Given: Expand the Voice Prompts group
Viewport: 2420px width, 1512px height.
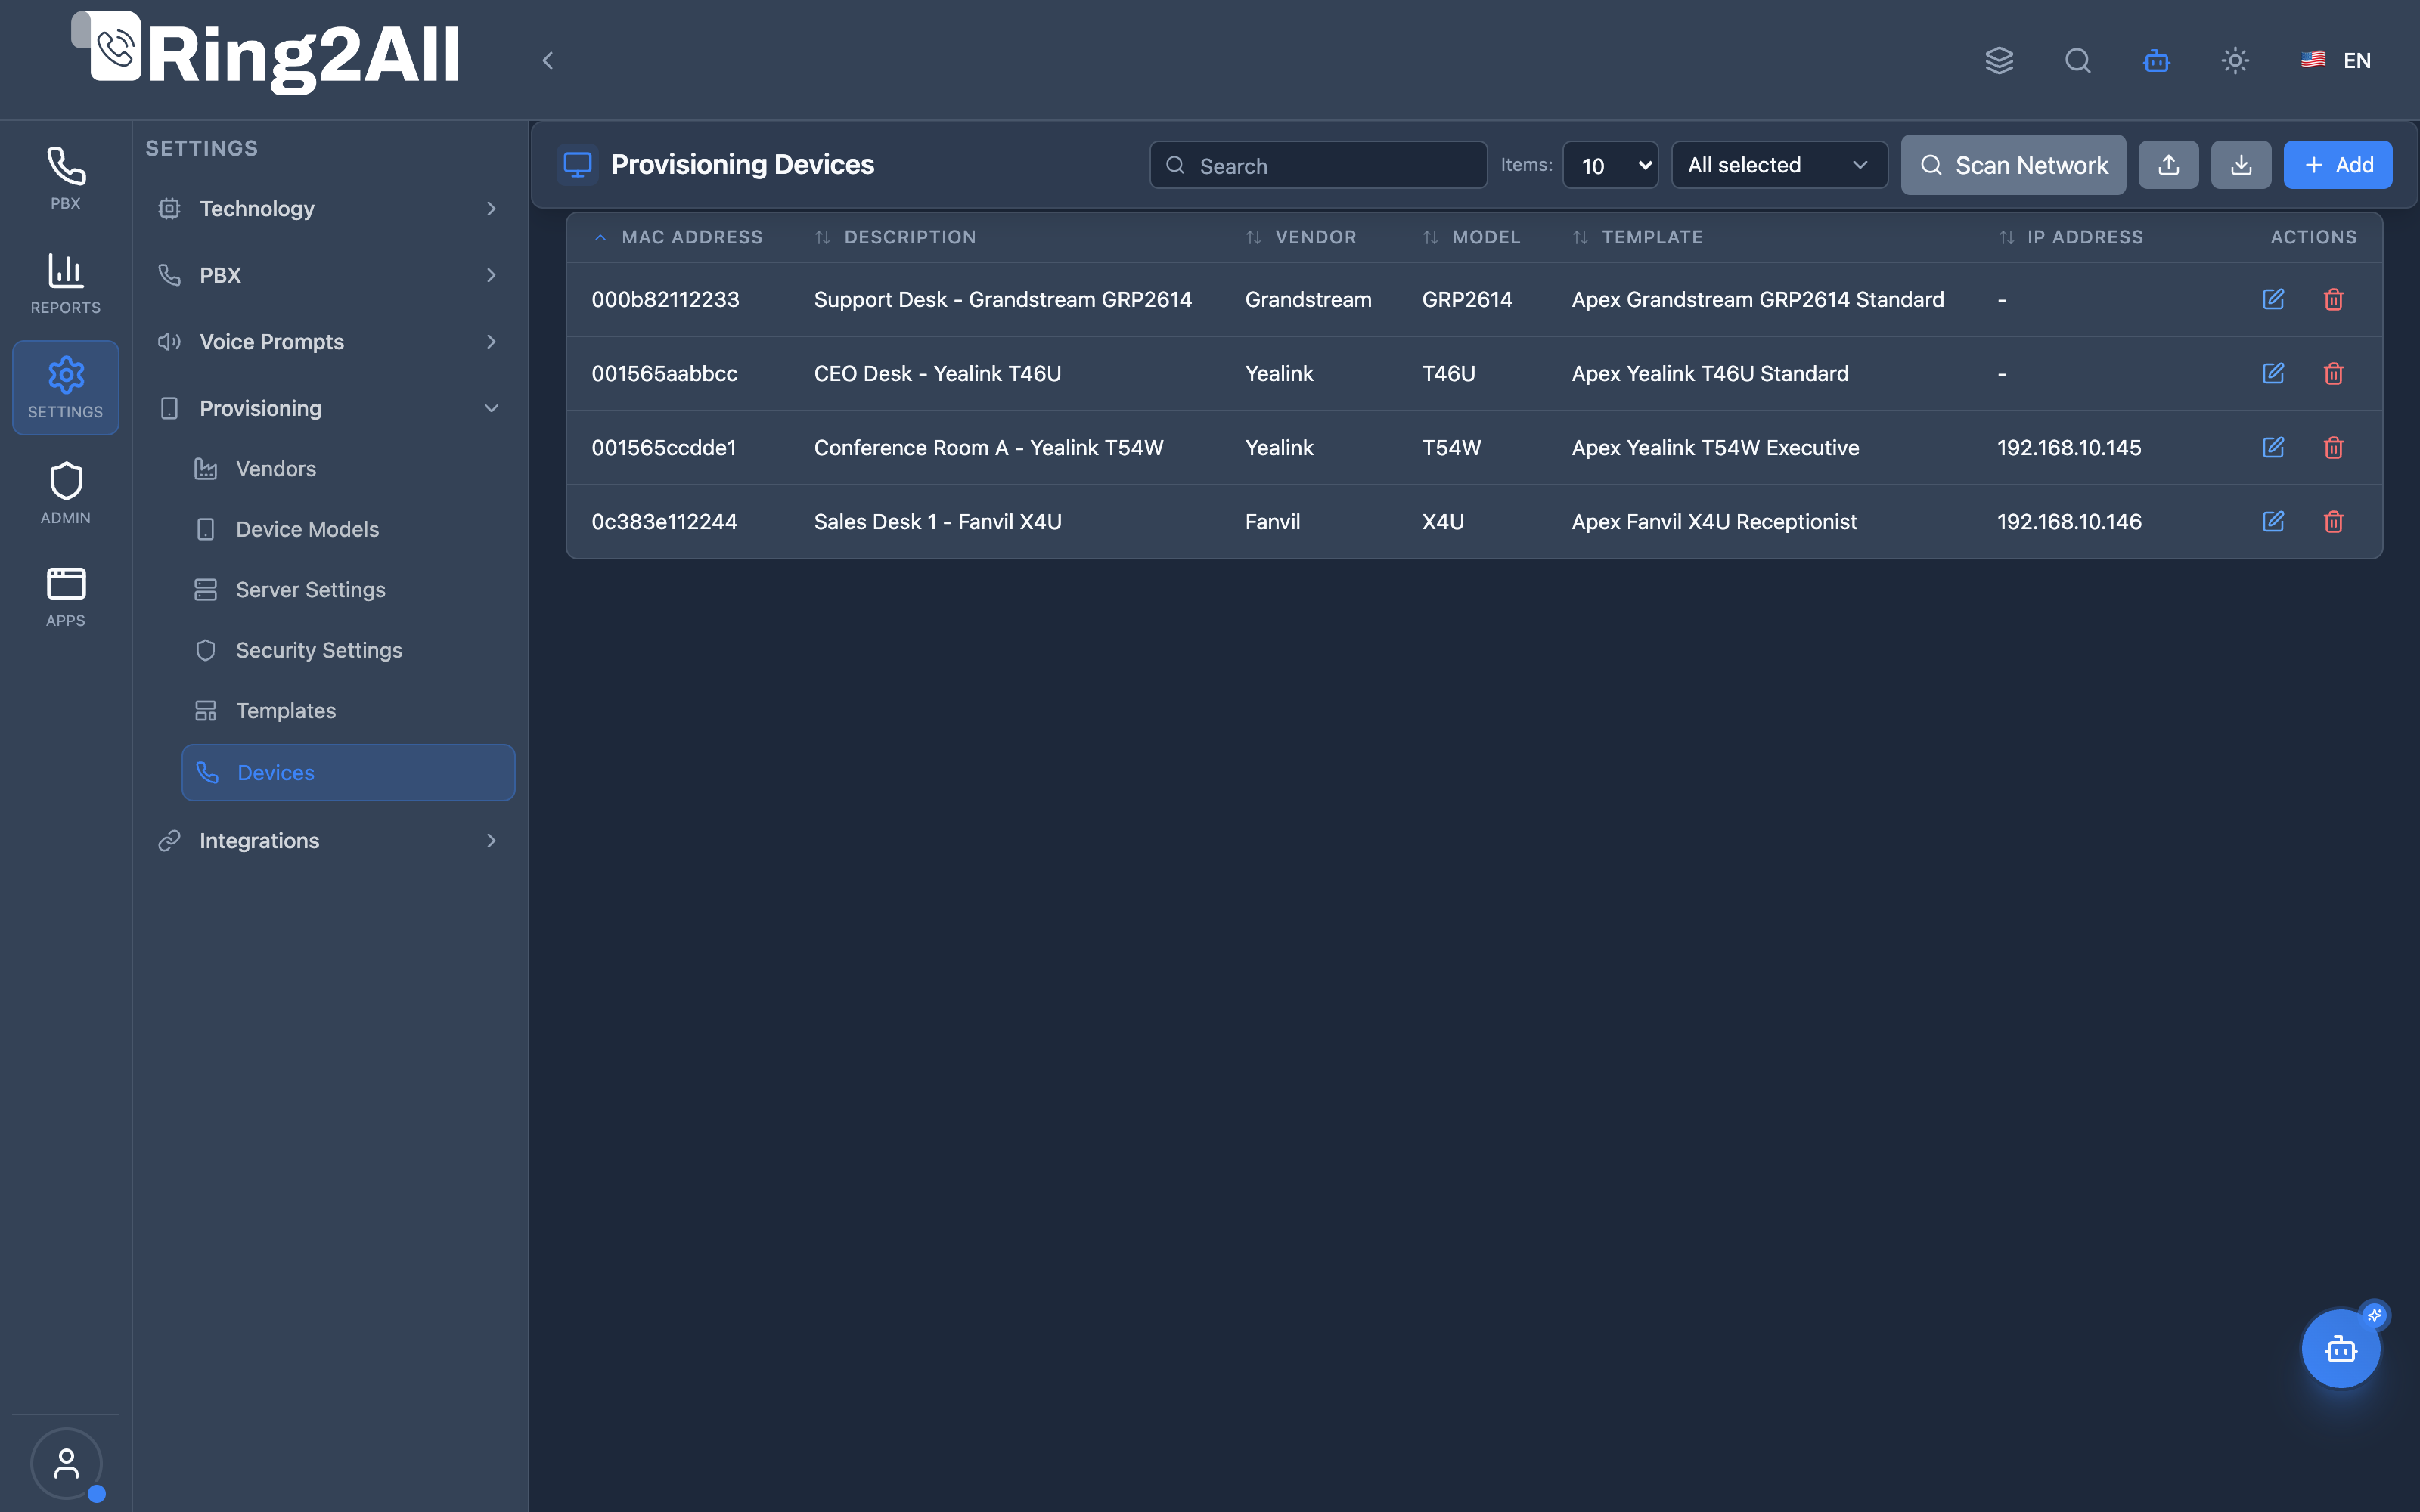Looking at the screenshot, I should (x=328, y=341).
